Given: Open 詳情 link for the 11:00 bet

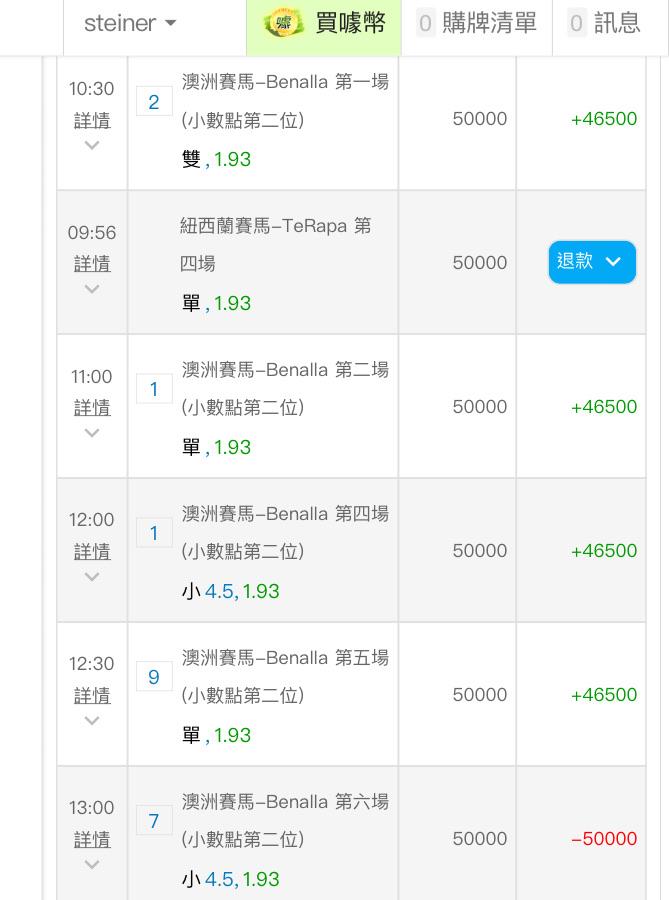Looking at the screenshot, I should [x=92, y=408].
